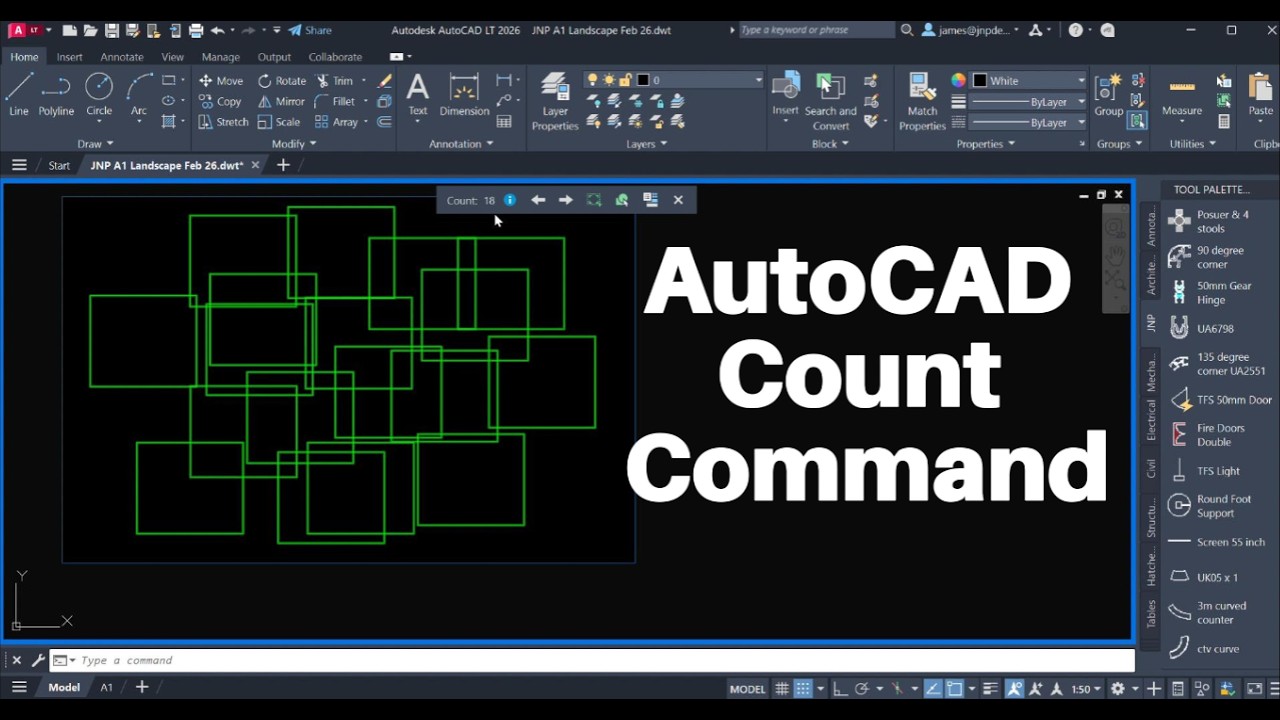This screenshot has width=1280, height=720.
Task: Open the Match Properties tool
Action: (x=922, y=102)
